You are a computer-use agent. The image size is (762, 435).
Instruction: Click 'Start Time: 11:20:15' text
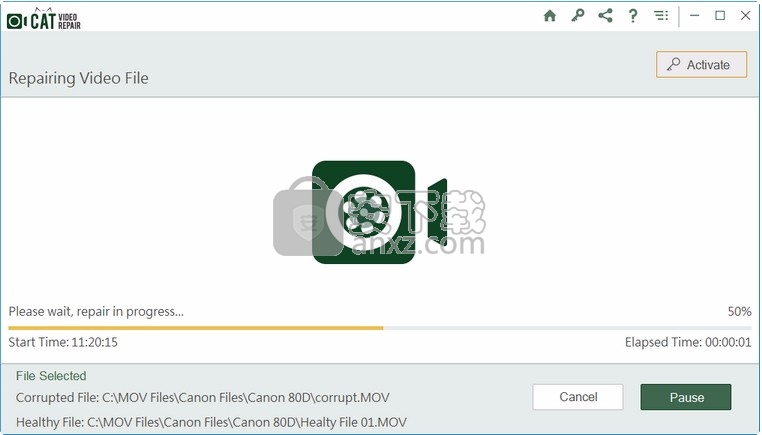coord(63,342)
